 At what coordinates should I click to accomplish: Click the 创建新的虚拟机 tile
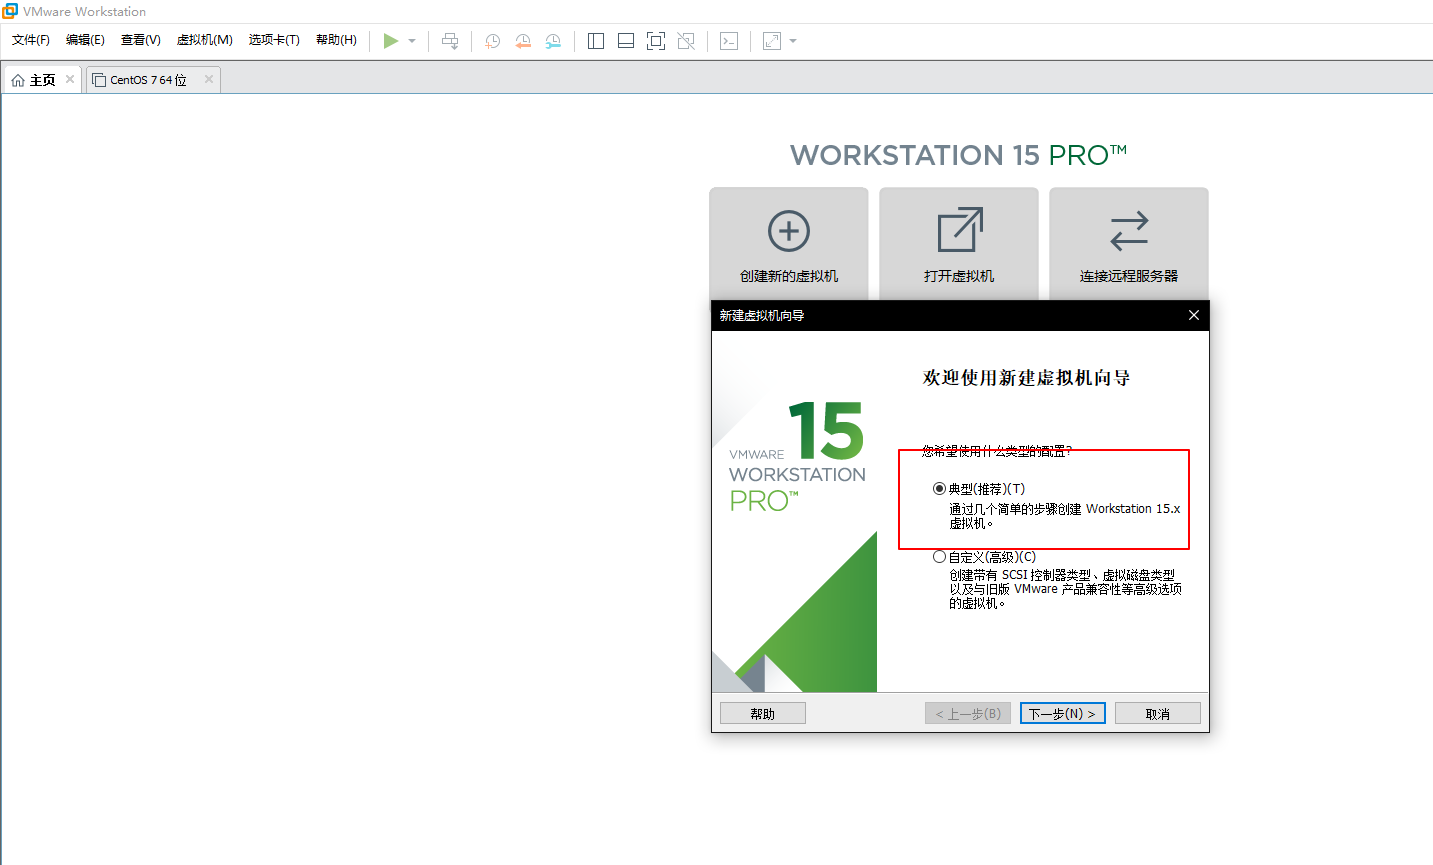tap(789, 243)
